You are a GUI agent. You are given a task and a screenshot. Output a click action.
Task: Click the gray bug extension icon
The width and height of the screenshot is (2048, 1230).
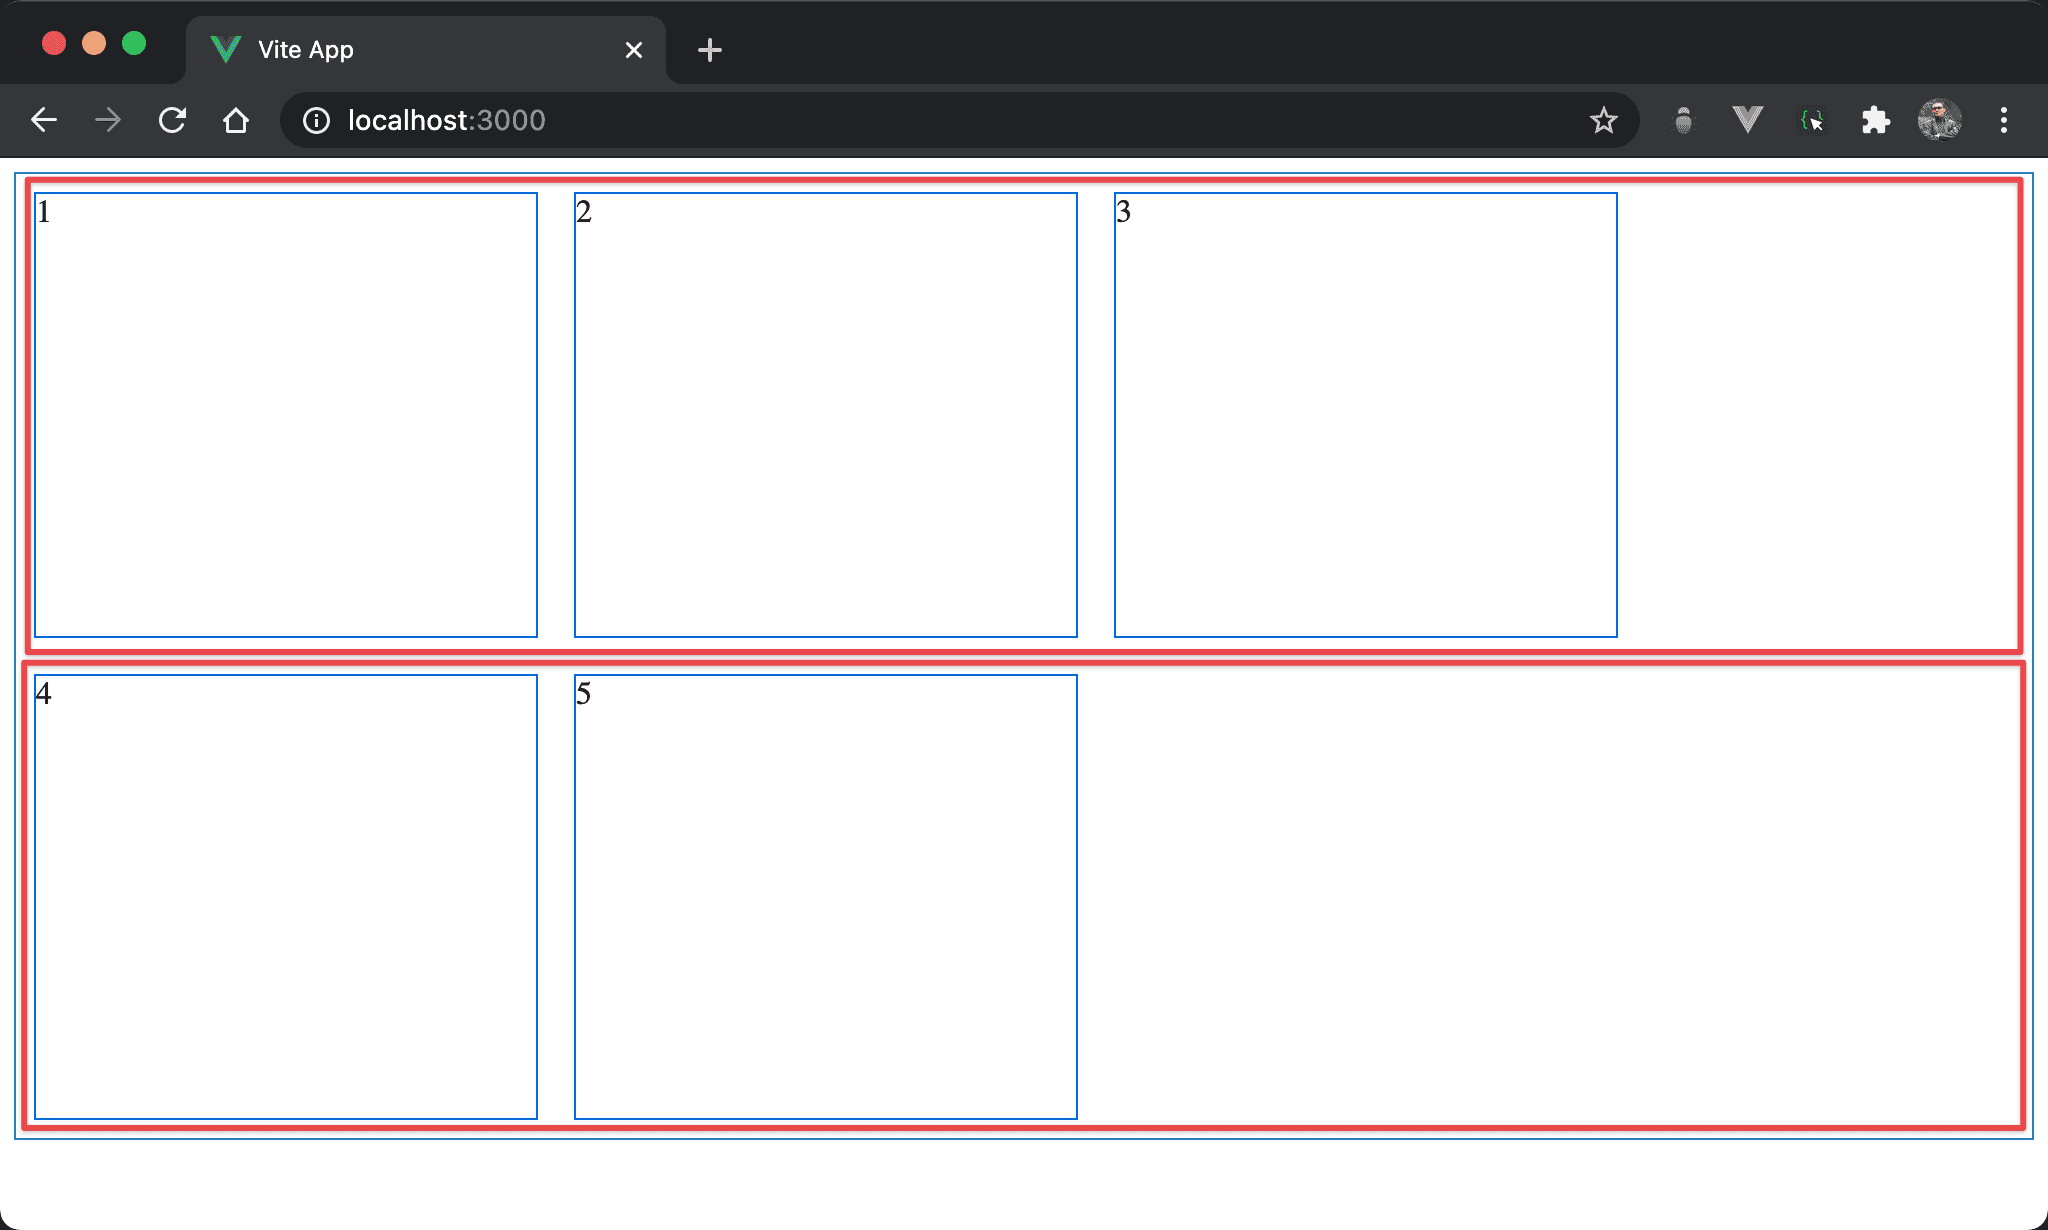click(x=1684, y=121)
